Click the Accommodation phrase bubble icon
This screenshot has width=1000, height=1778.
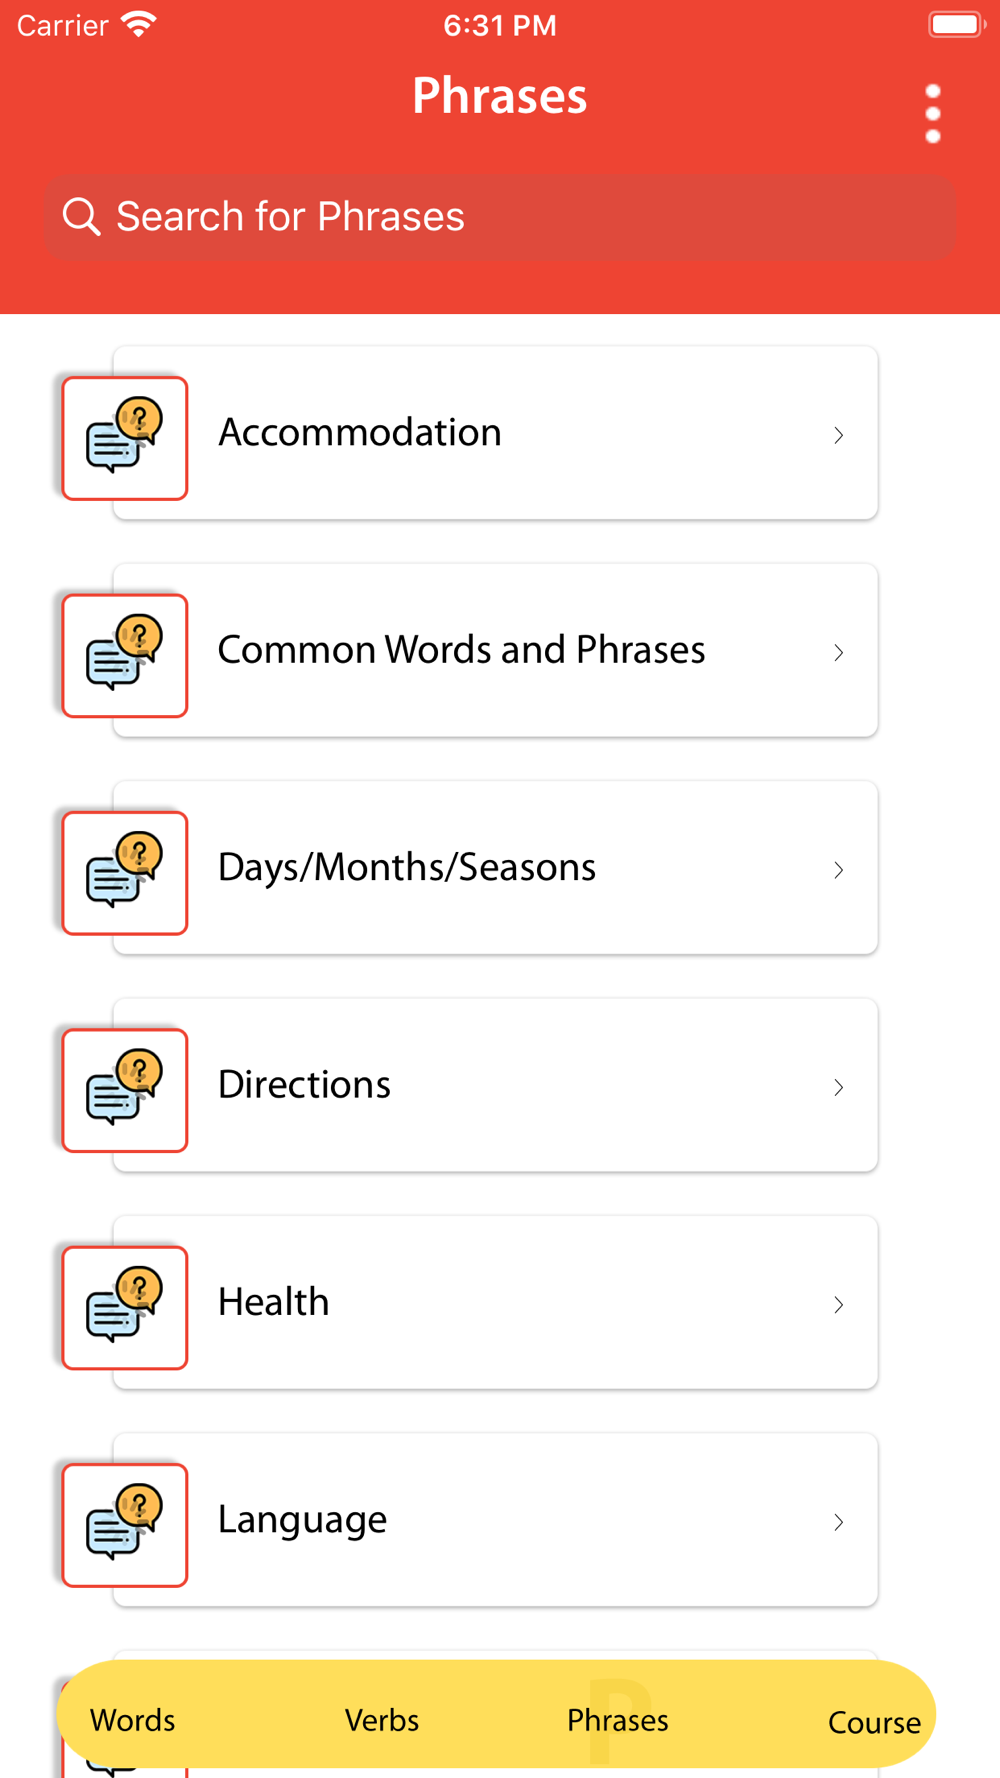(125, 438)
